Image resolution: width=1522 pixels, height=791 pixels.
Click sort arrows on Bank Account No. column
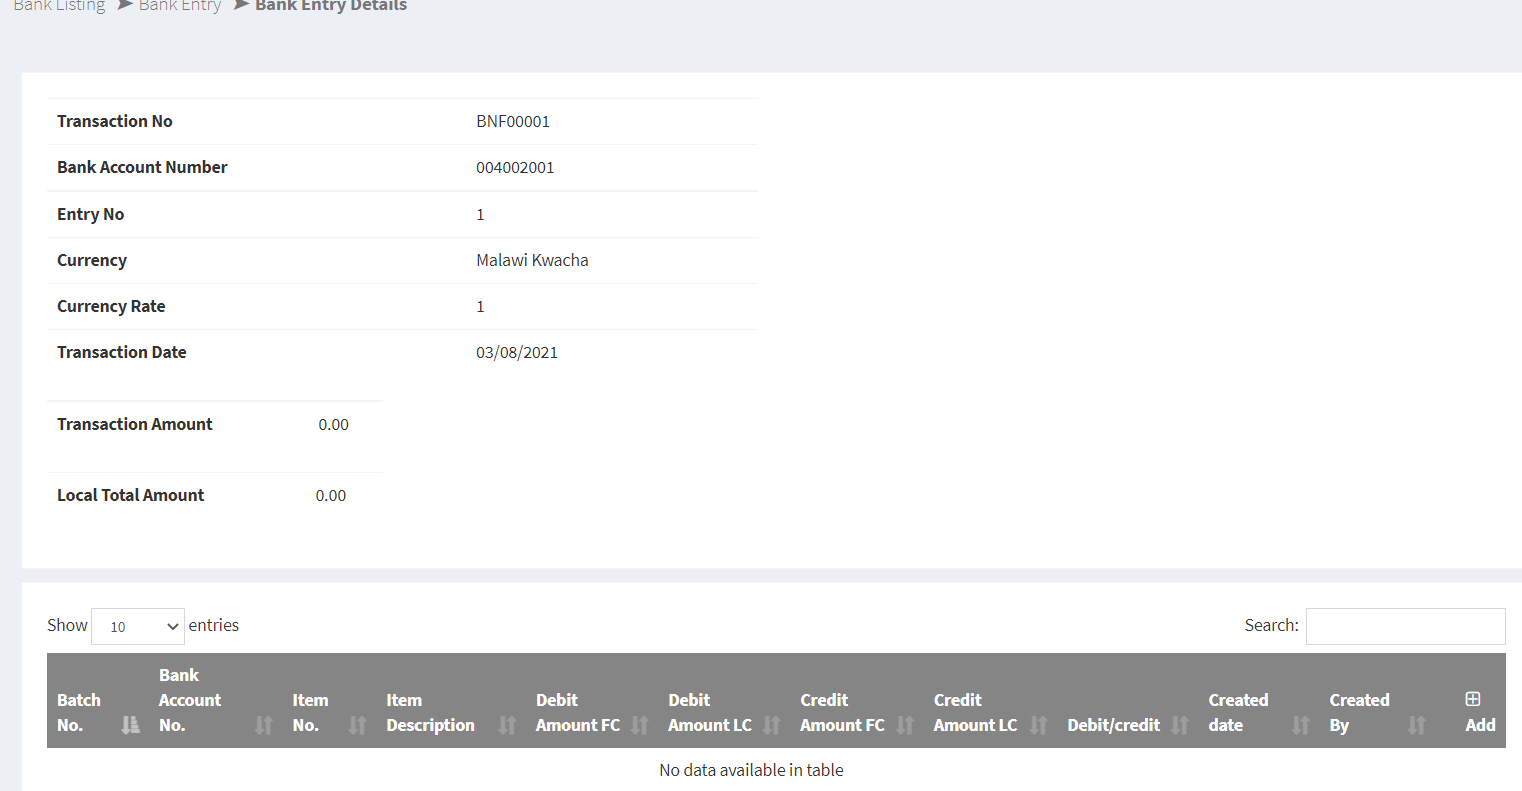[x=263, y=725]
